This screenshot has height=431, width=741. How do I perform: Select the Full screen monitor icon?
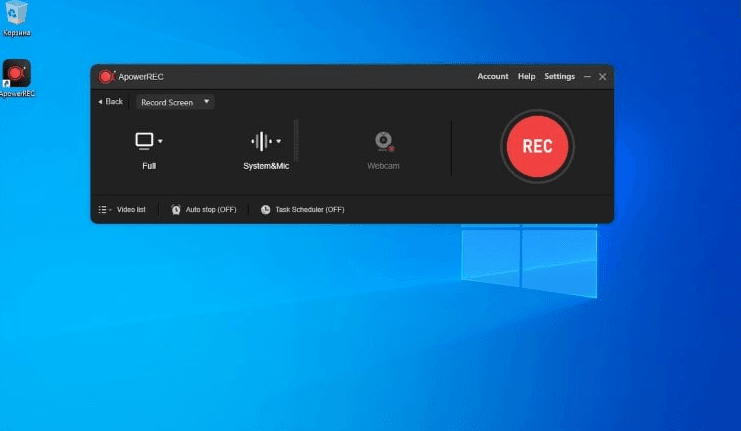tap(144, 141)
